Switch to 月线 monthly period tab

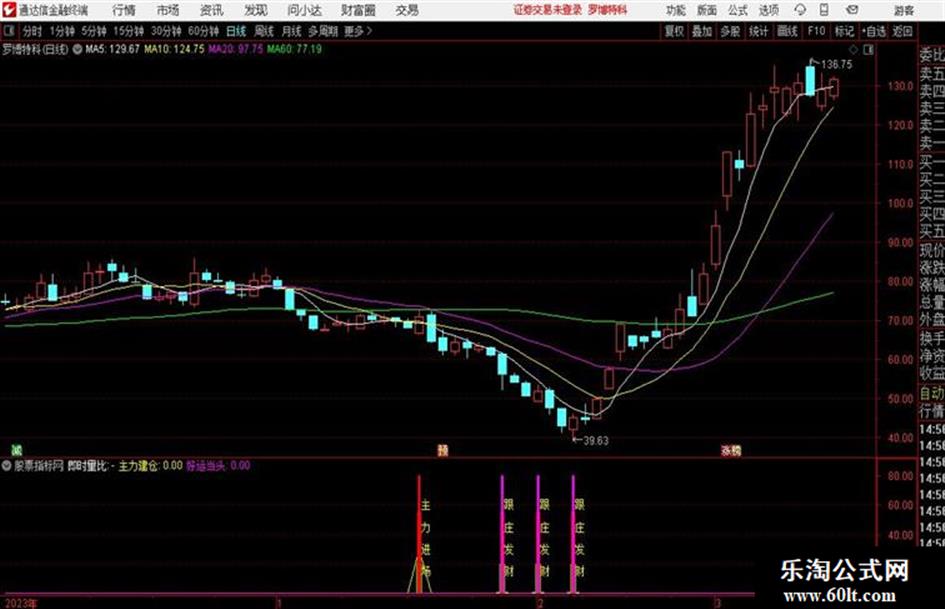292,31
